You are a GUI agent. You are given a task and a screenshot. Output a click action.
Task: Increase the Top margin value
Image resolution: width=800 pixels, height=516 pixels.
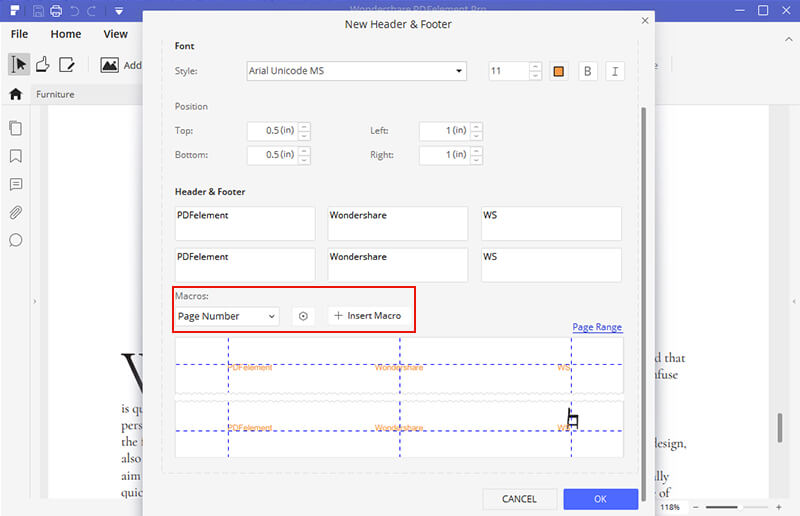(x=304, y=126)
